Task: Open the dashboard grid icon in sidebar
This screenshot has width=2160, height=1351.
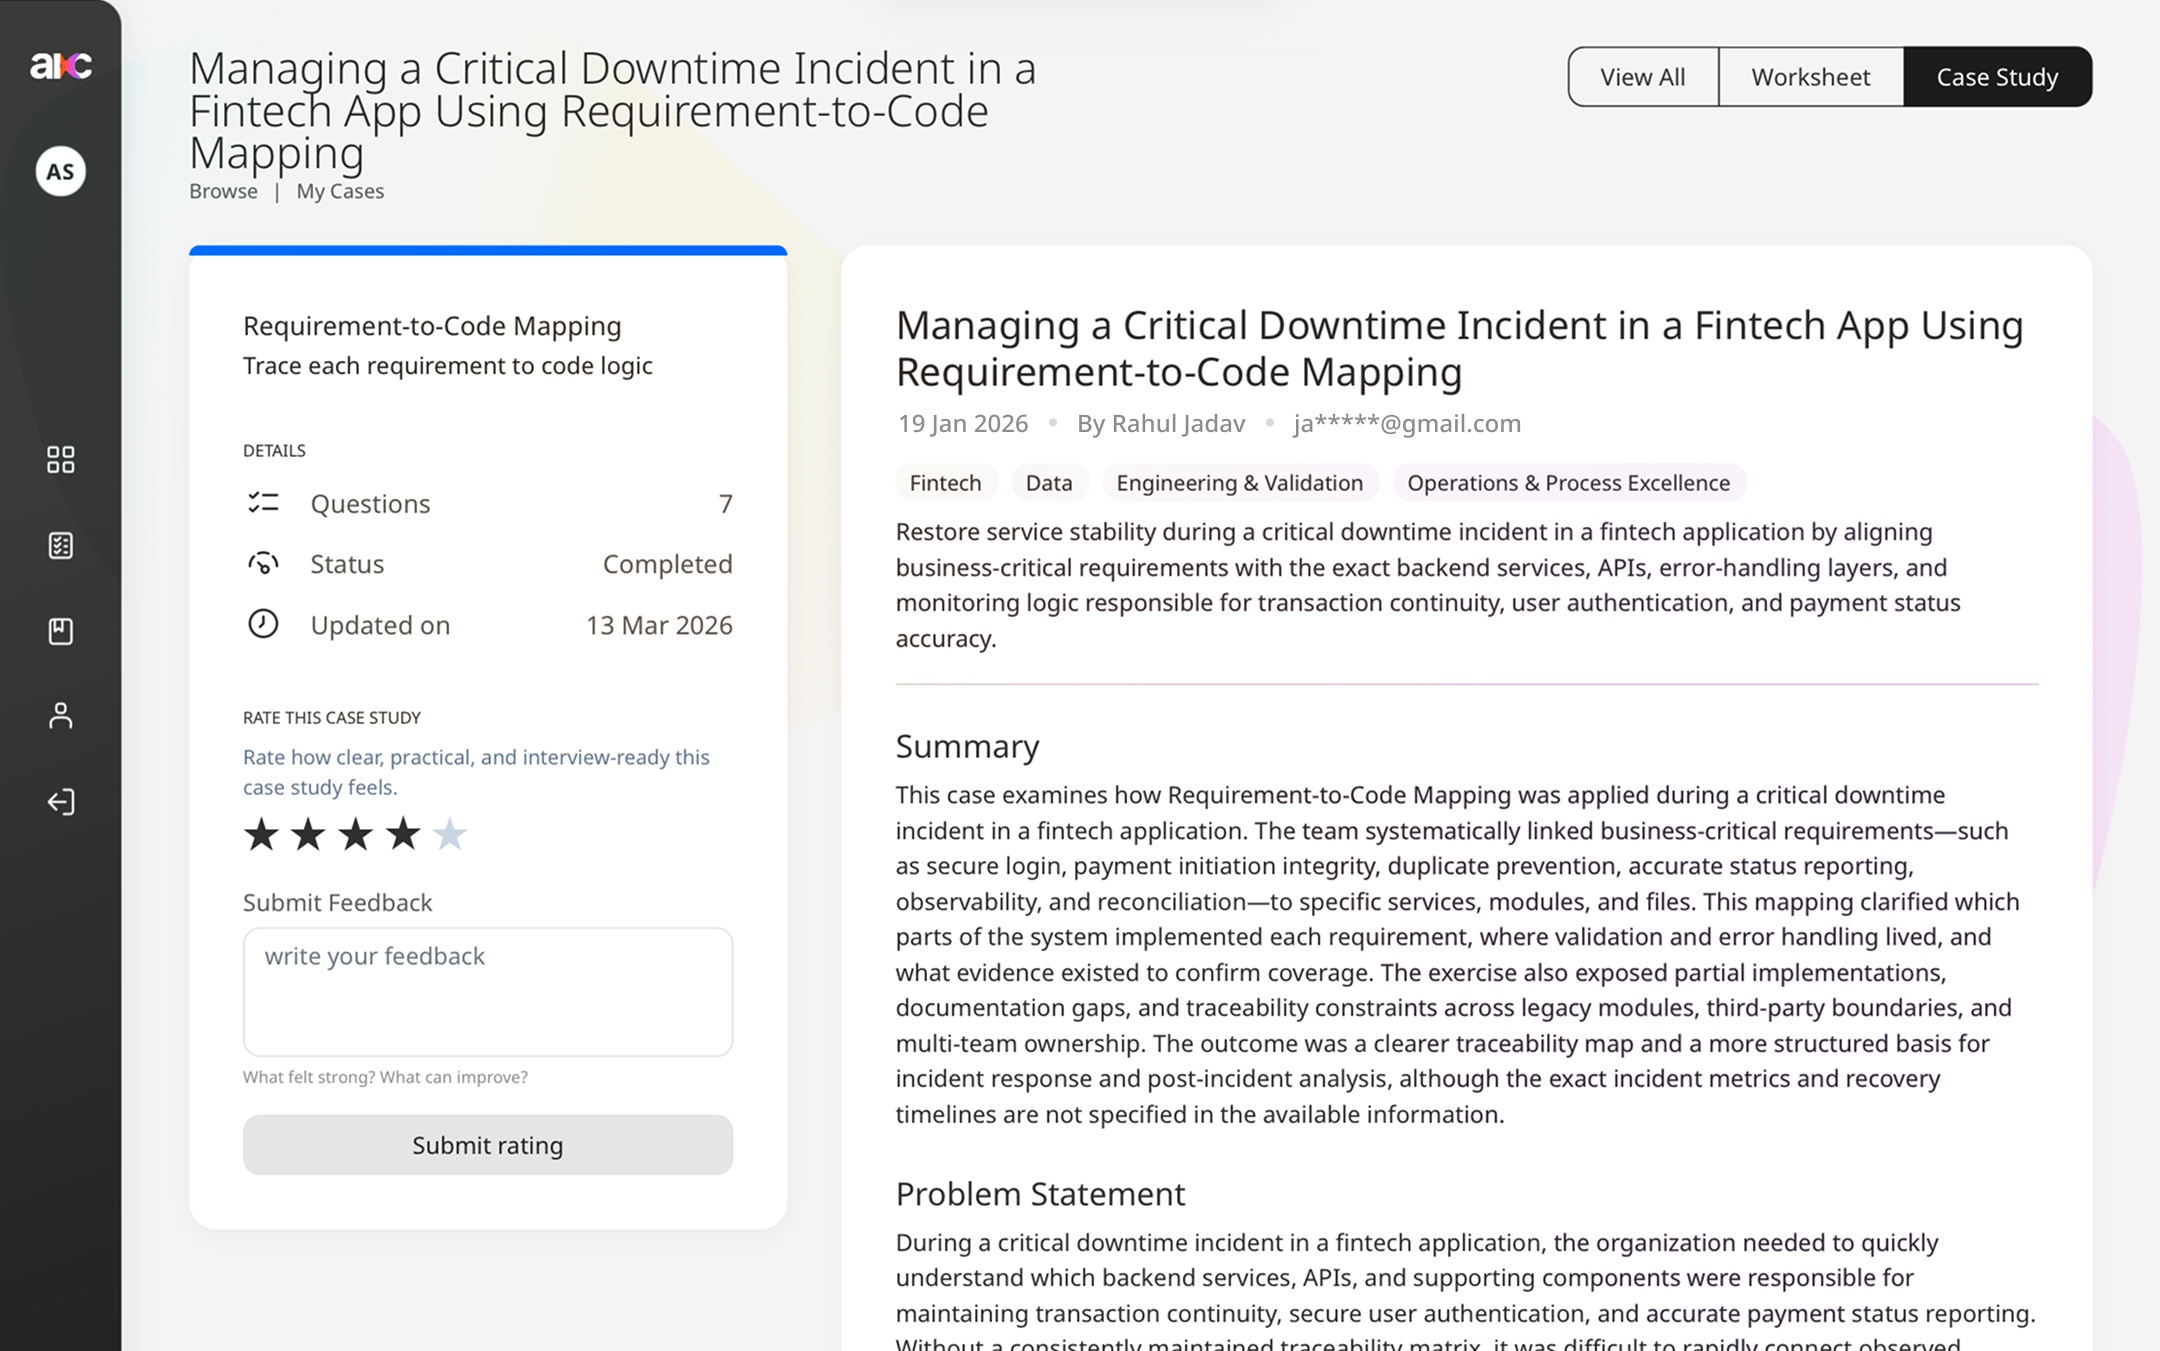Action: [x=60, y=460]
